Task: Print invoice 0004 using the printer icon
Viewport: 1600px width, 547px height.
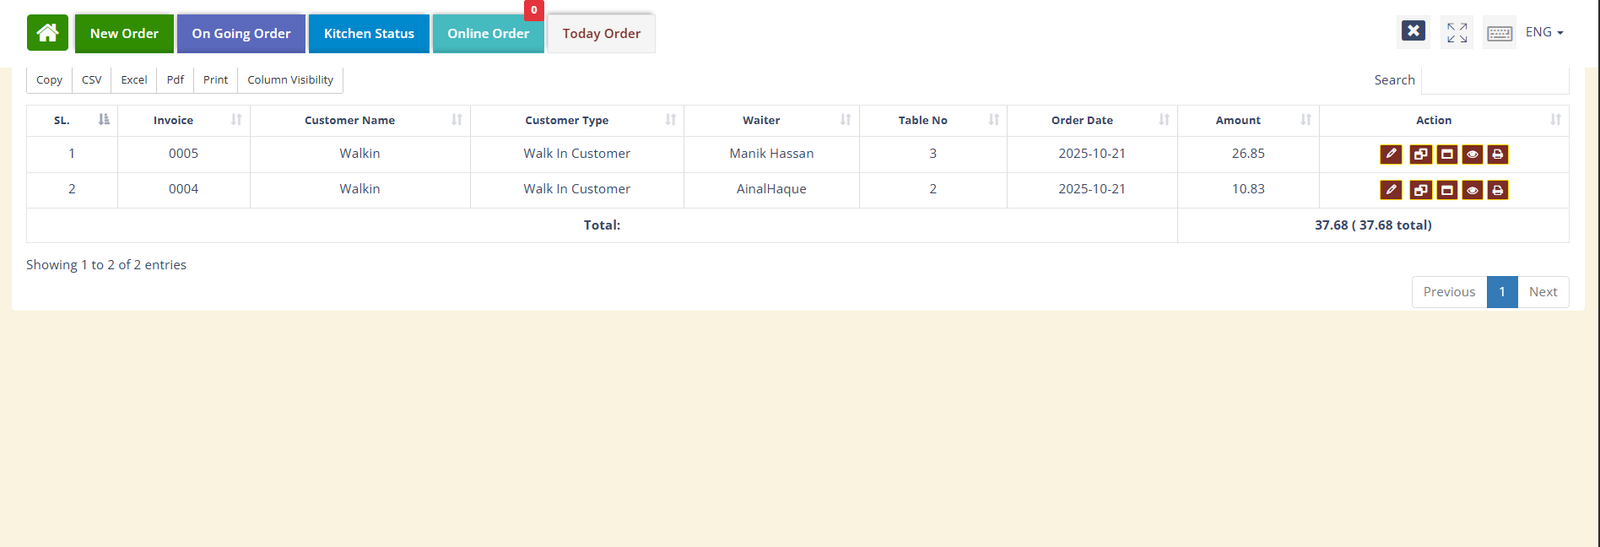Action: tap(1497, 190)
